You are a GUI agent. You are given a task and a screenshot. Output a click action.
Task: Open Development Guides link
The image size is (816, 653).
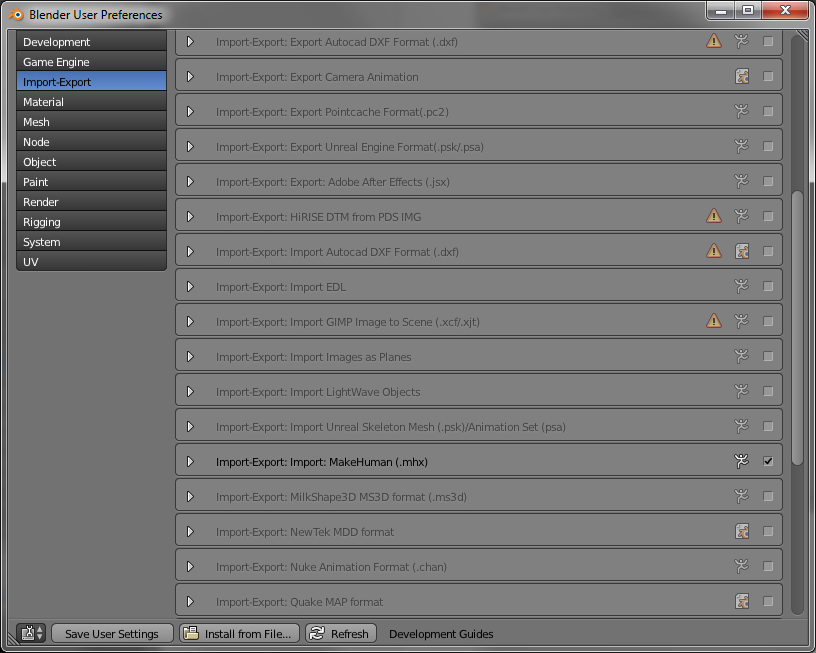[x=441, y=634]
